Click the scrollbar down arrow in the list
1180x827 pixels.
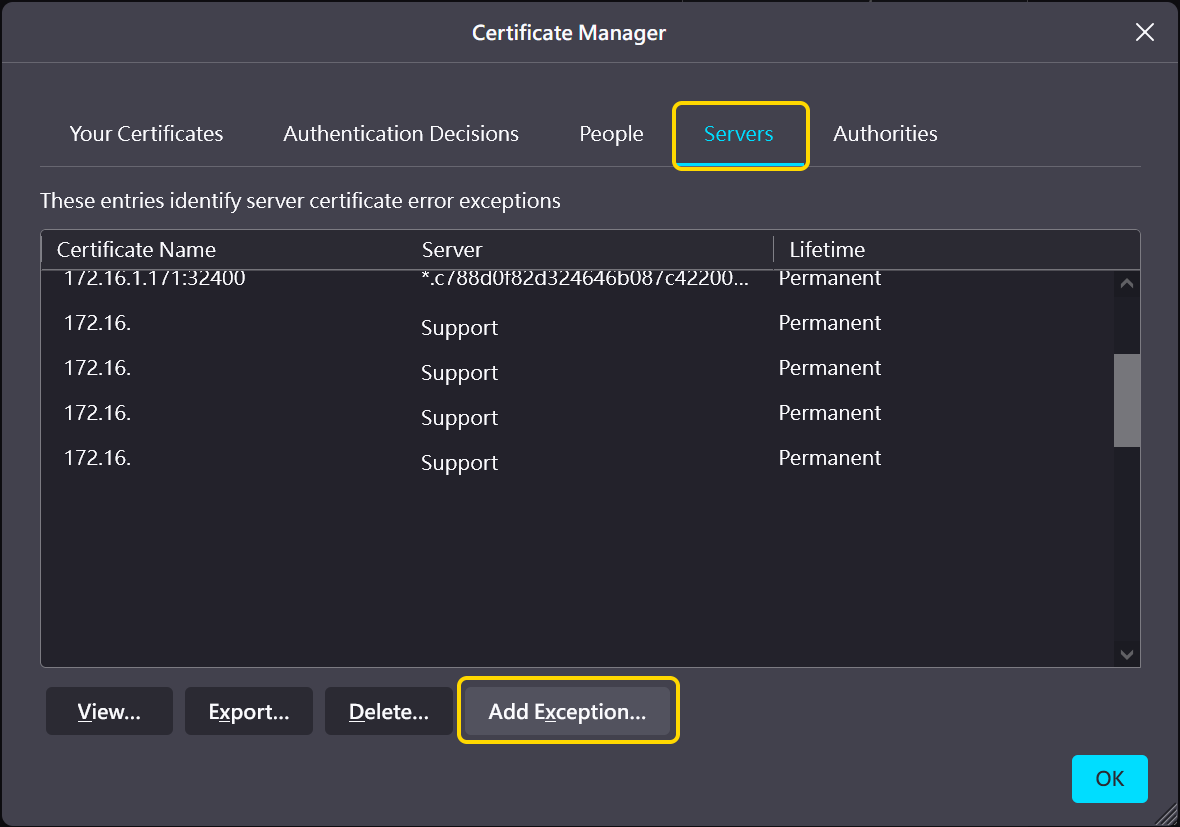coord(1127,654)
